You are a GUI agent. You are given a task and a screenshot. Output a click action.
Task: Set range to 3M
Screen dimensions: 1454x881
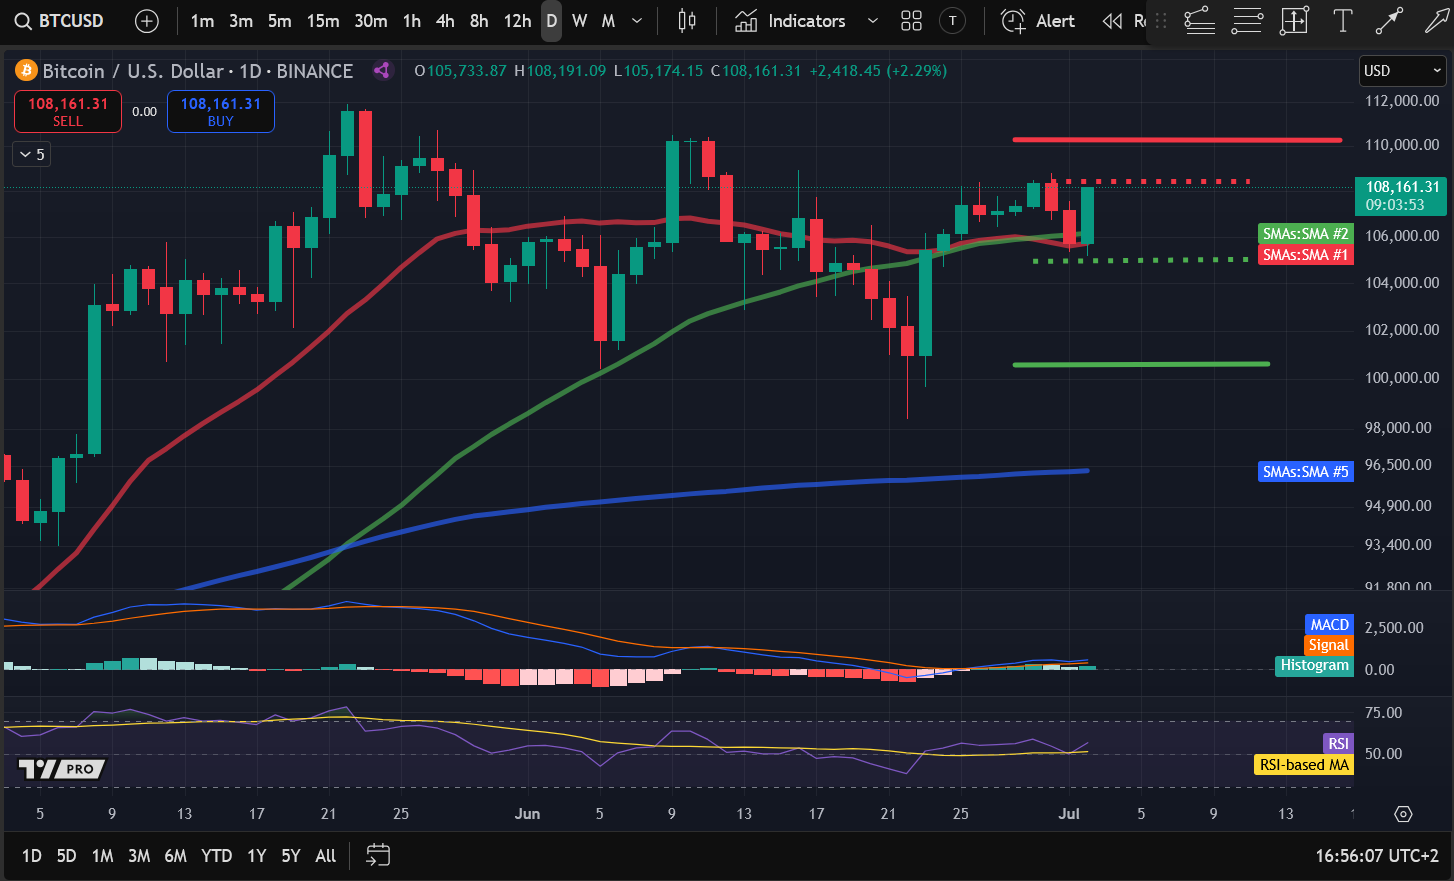click(139, 856)
